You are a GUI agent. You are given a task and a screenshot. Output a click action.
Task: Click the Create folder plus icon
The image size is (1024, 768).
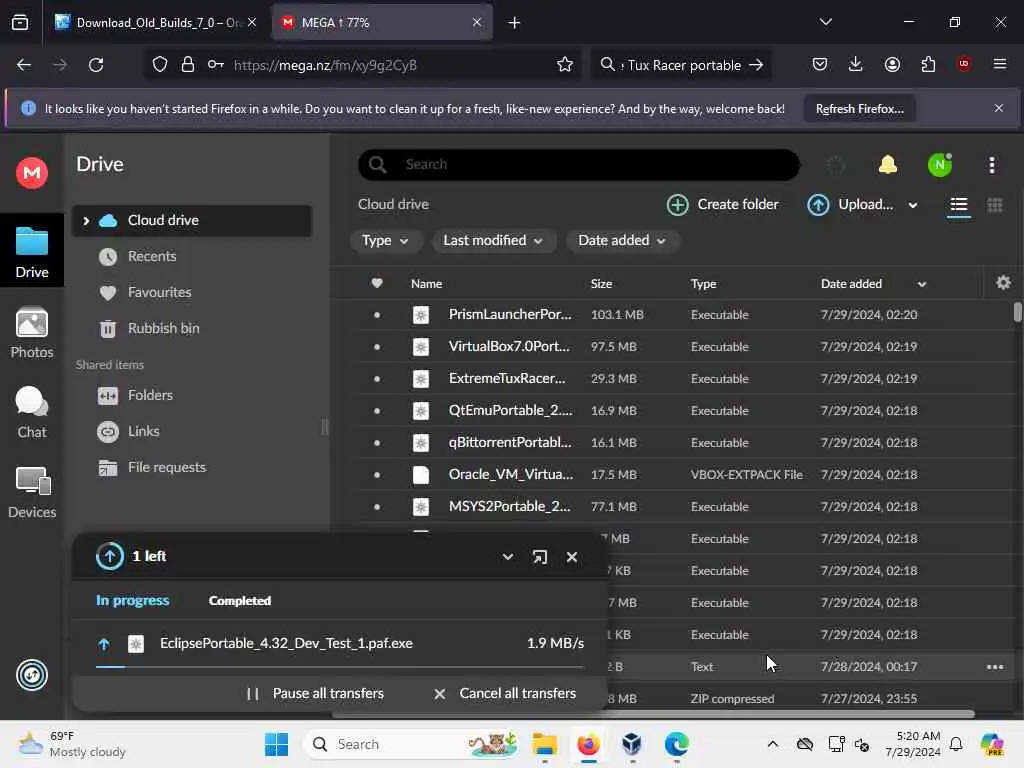[x=677, y=204]
